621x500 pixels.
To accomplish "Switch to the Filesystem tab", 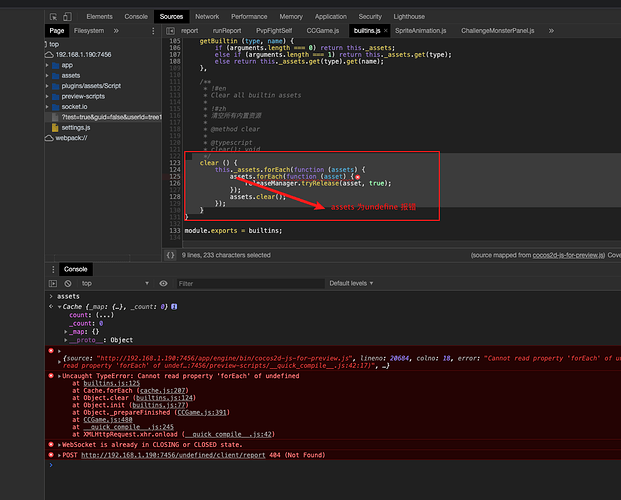I will coord(88,31).
